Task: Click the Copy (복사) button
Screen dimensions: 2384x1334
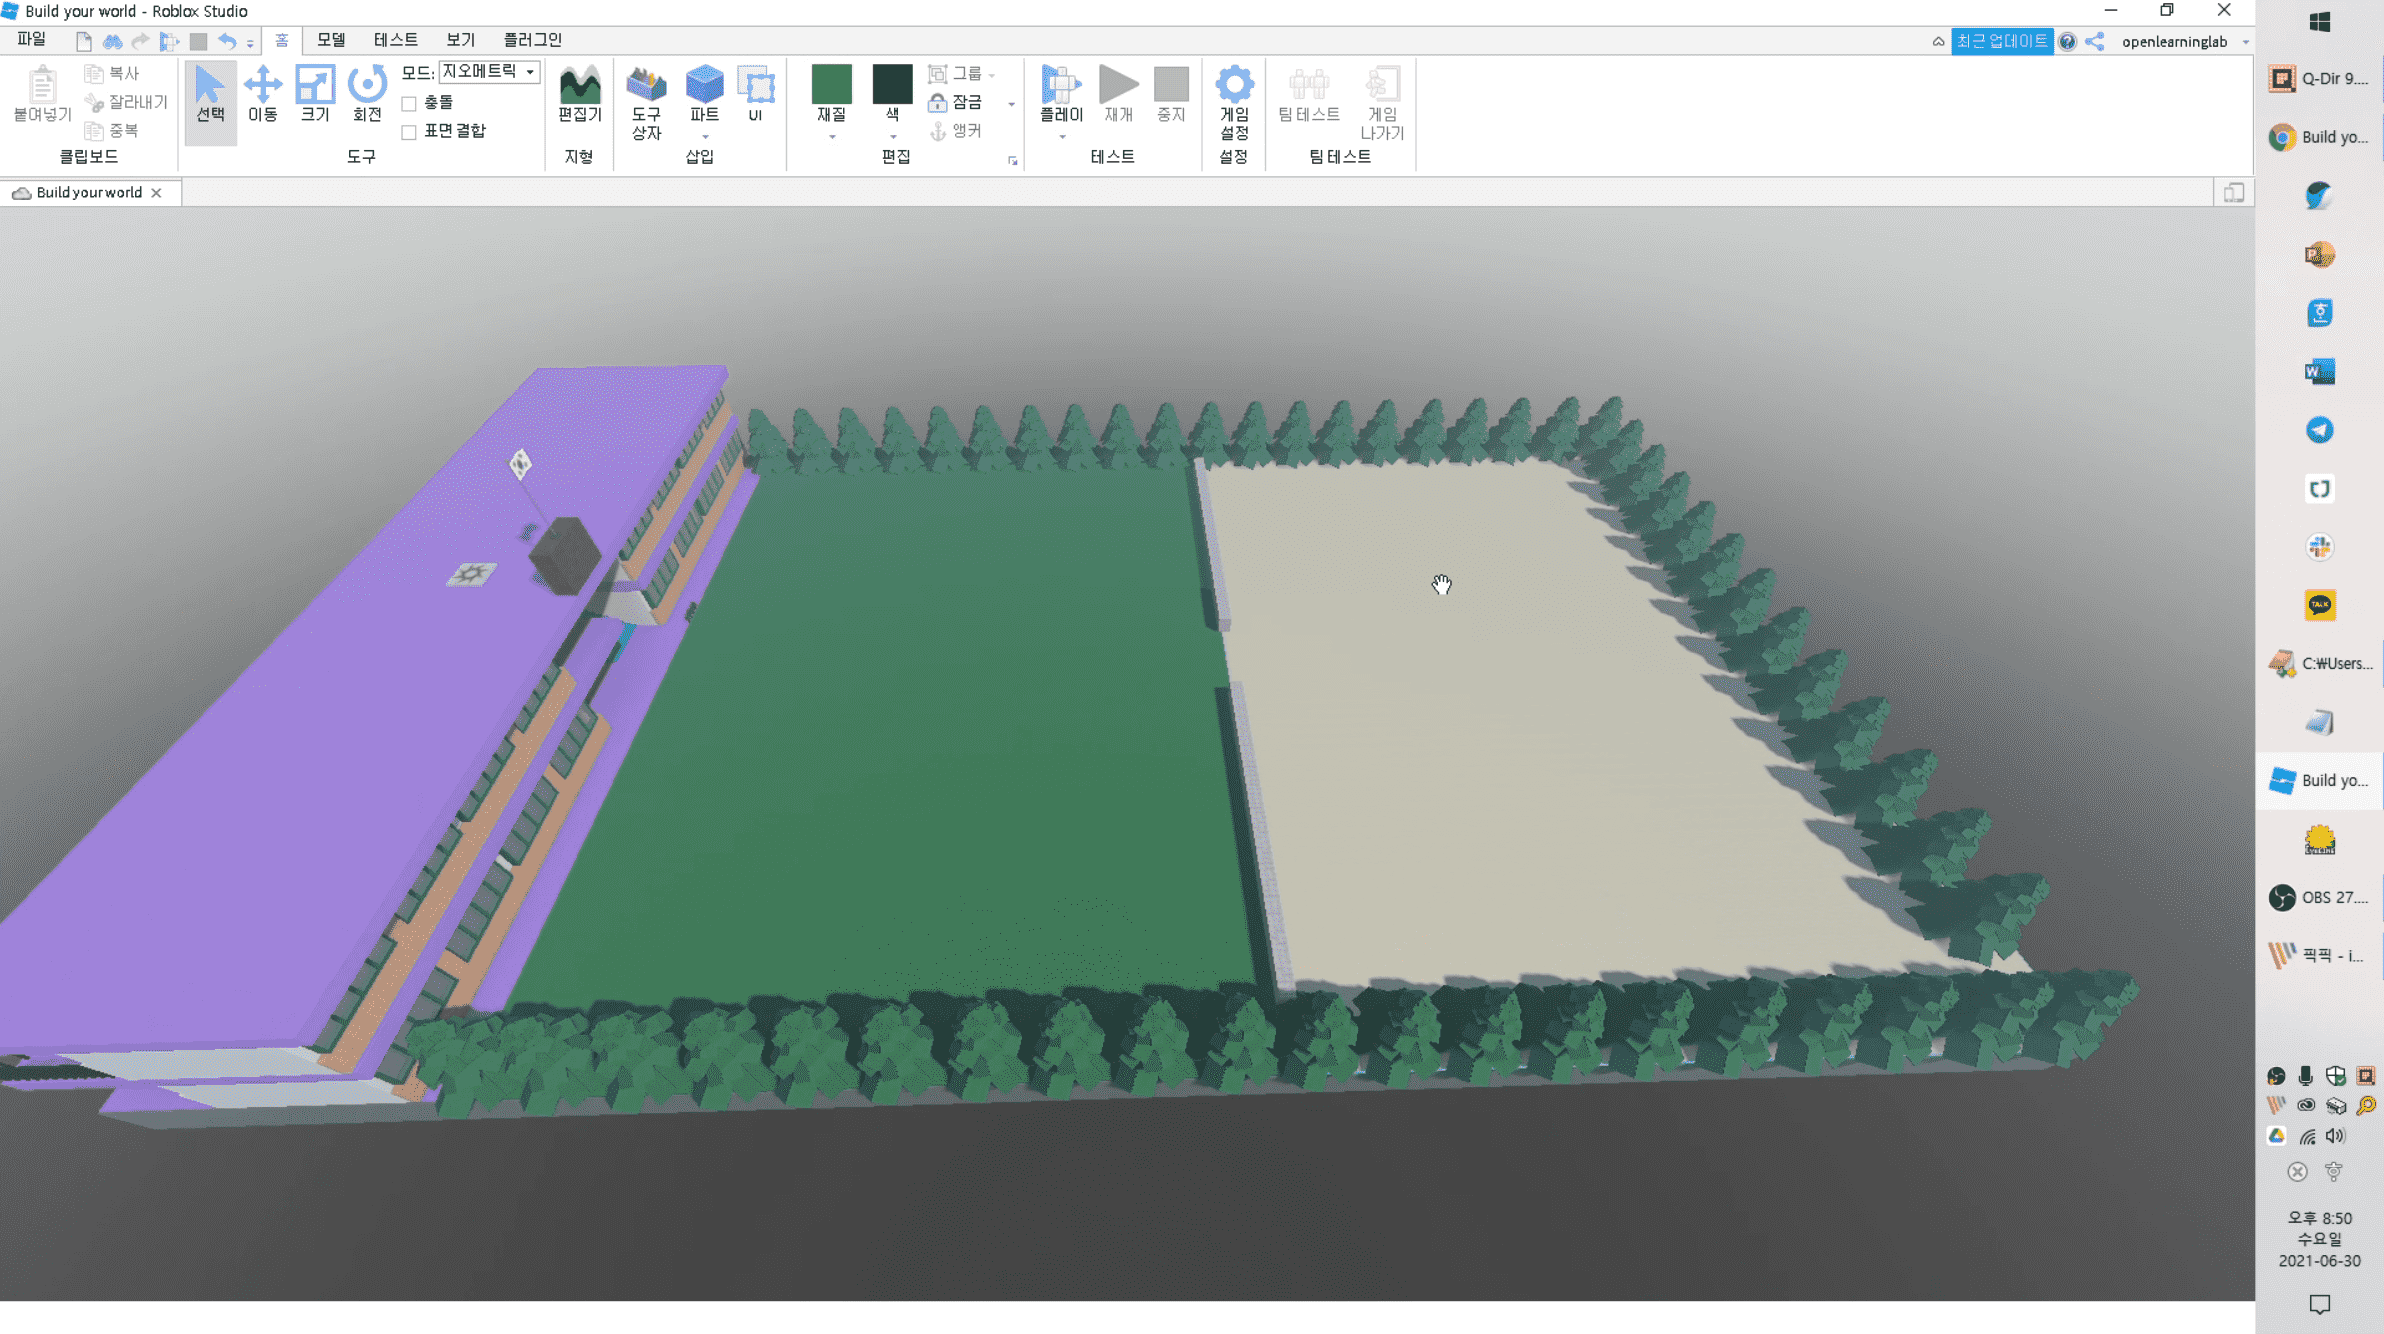Action: pos(112,73)
